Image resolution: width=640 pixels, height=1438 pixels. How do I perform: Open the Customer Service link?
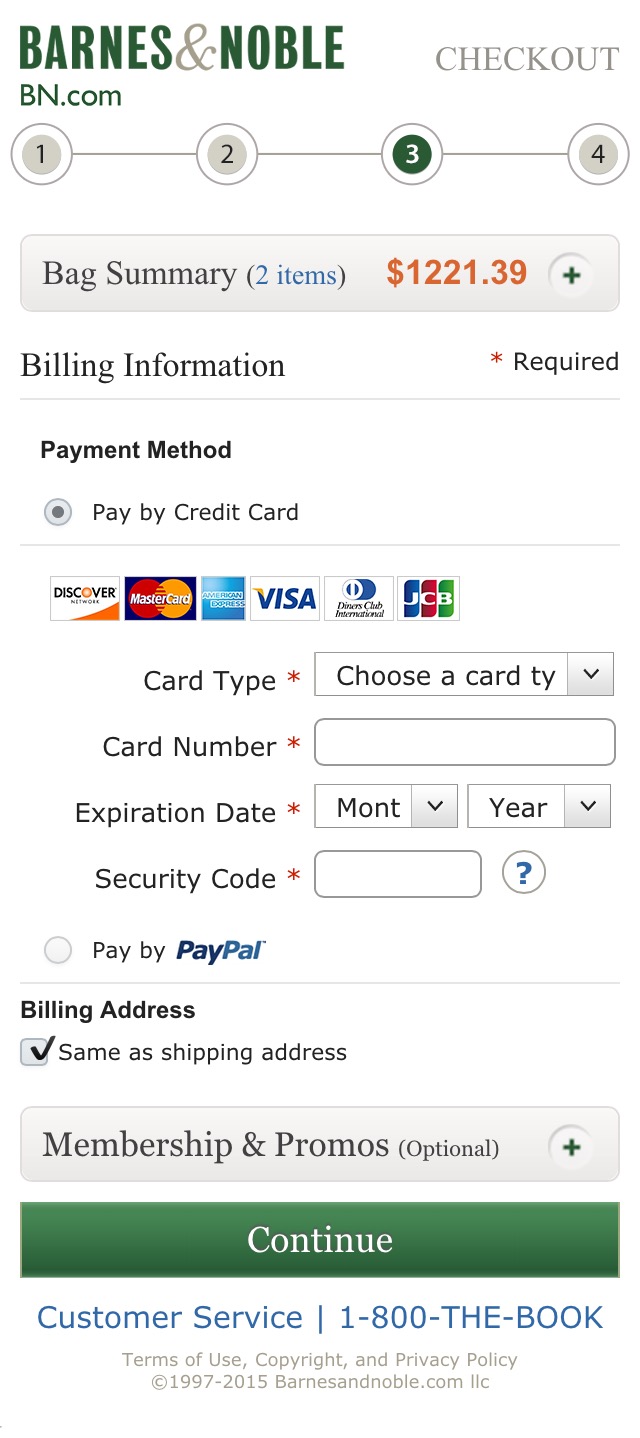169,1317
